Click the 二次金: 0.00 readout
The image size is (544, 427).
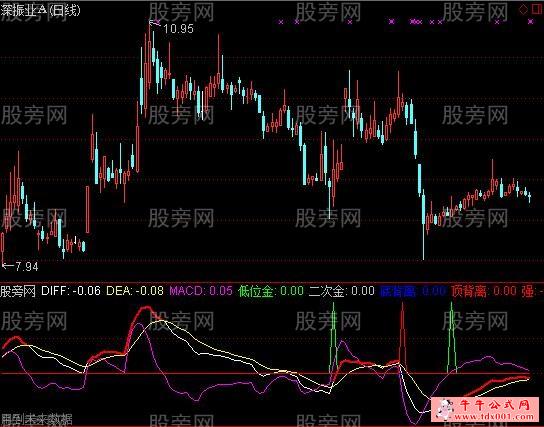coord(342,291)
